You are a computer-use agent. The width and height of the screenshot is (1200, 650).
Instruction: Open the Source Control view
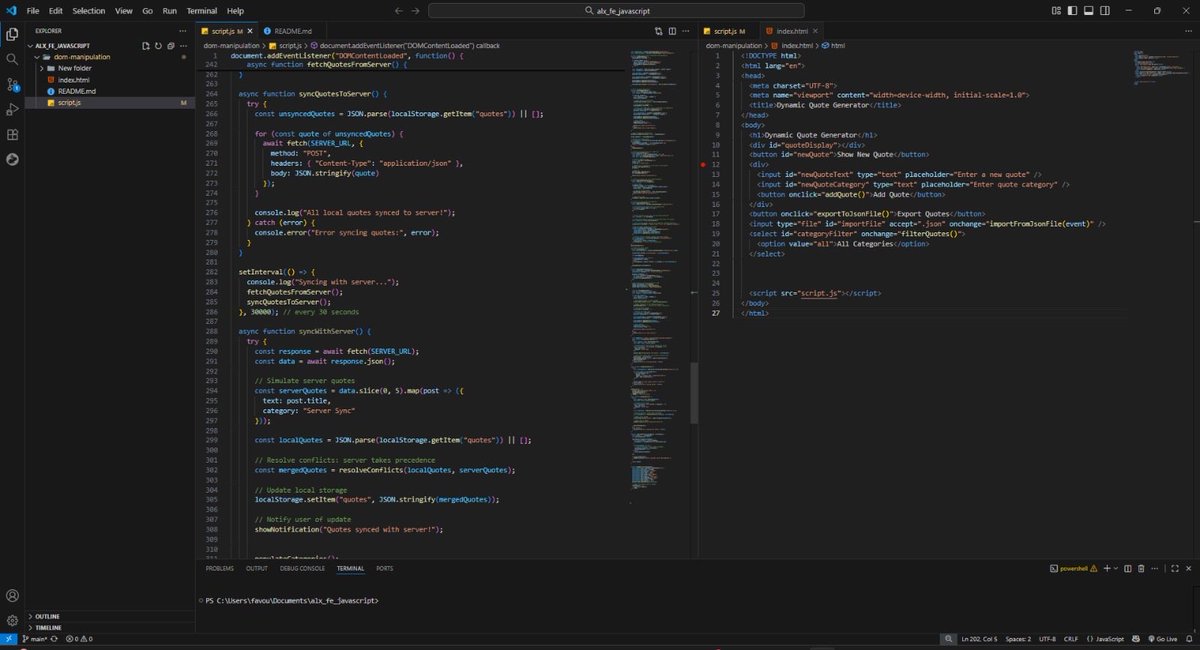(12, 84)
